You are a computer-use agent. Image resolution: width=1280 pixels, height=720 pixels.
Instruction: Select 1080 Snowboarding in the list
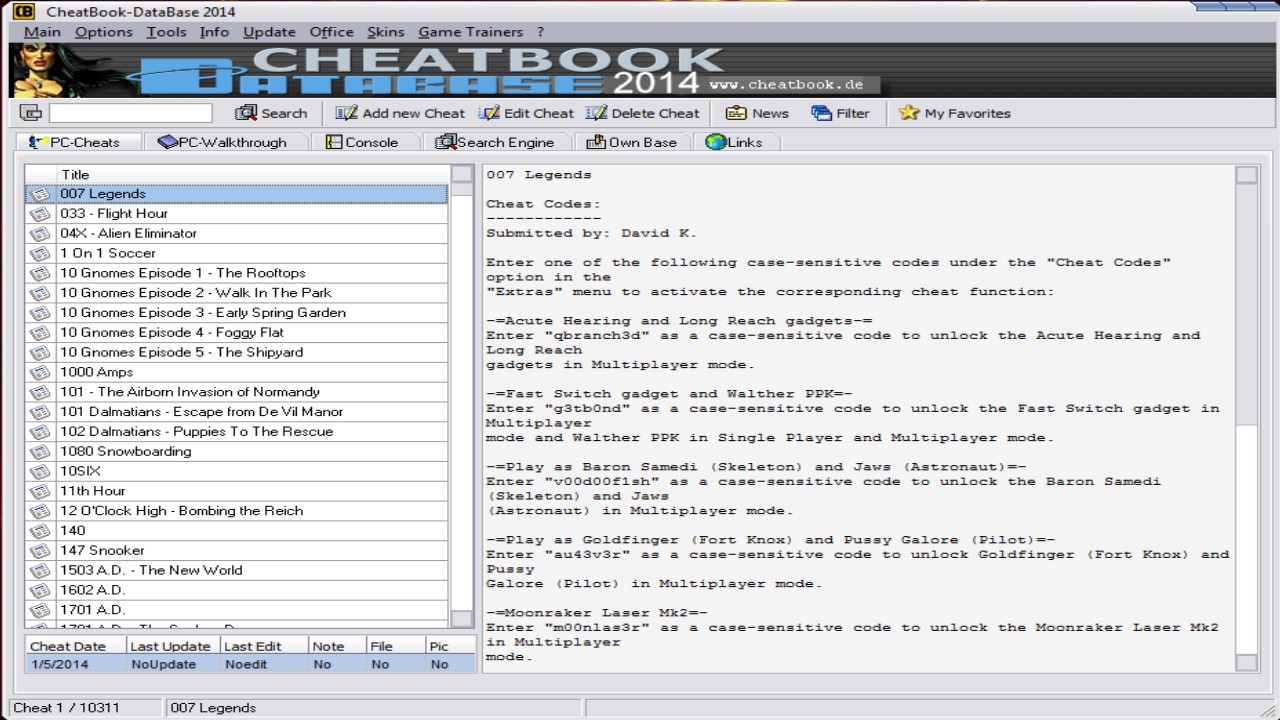pyautogui.click(x=125, y=451)
